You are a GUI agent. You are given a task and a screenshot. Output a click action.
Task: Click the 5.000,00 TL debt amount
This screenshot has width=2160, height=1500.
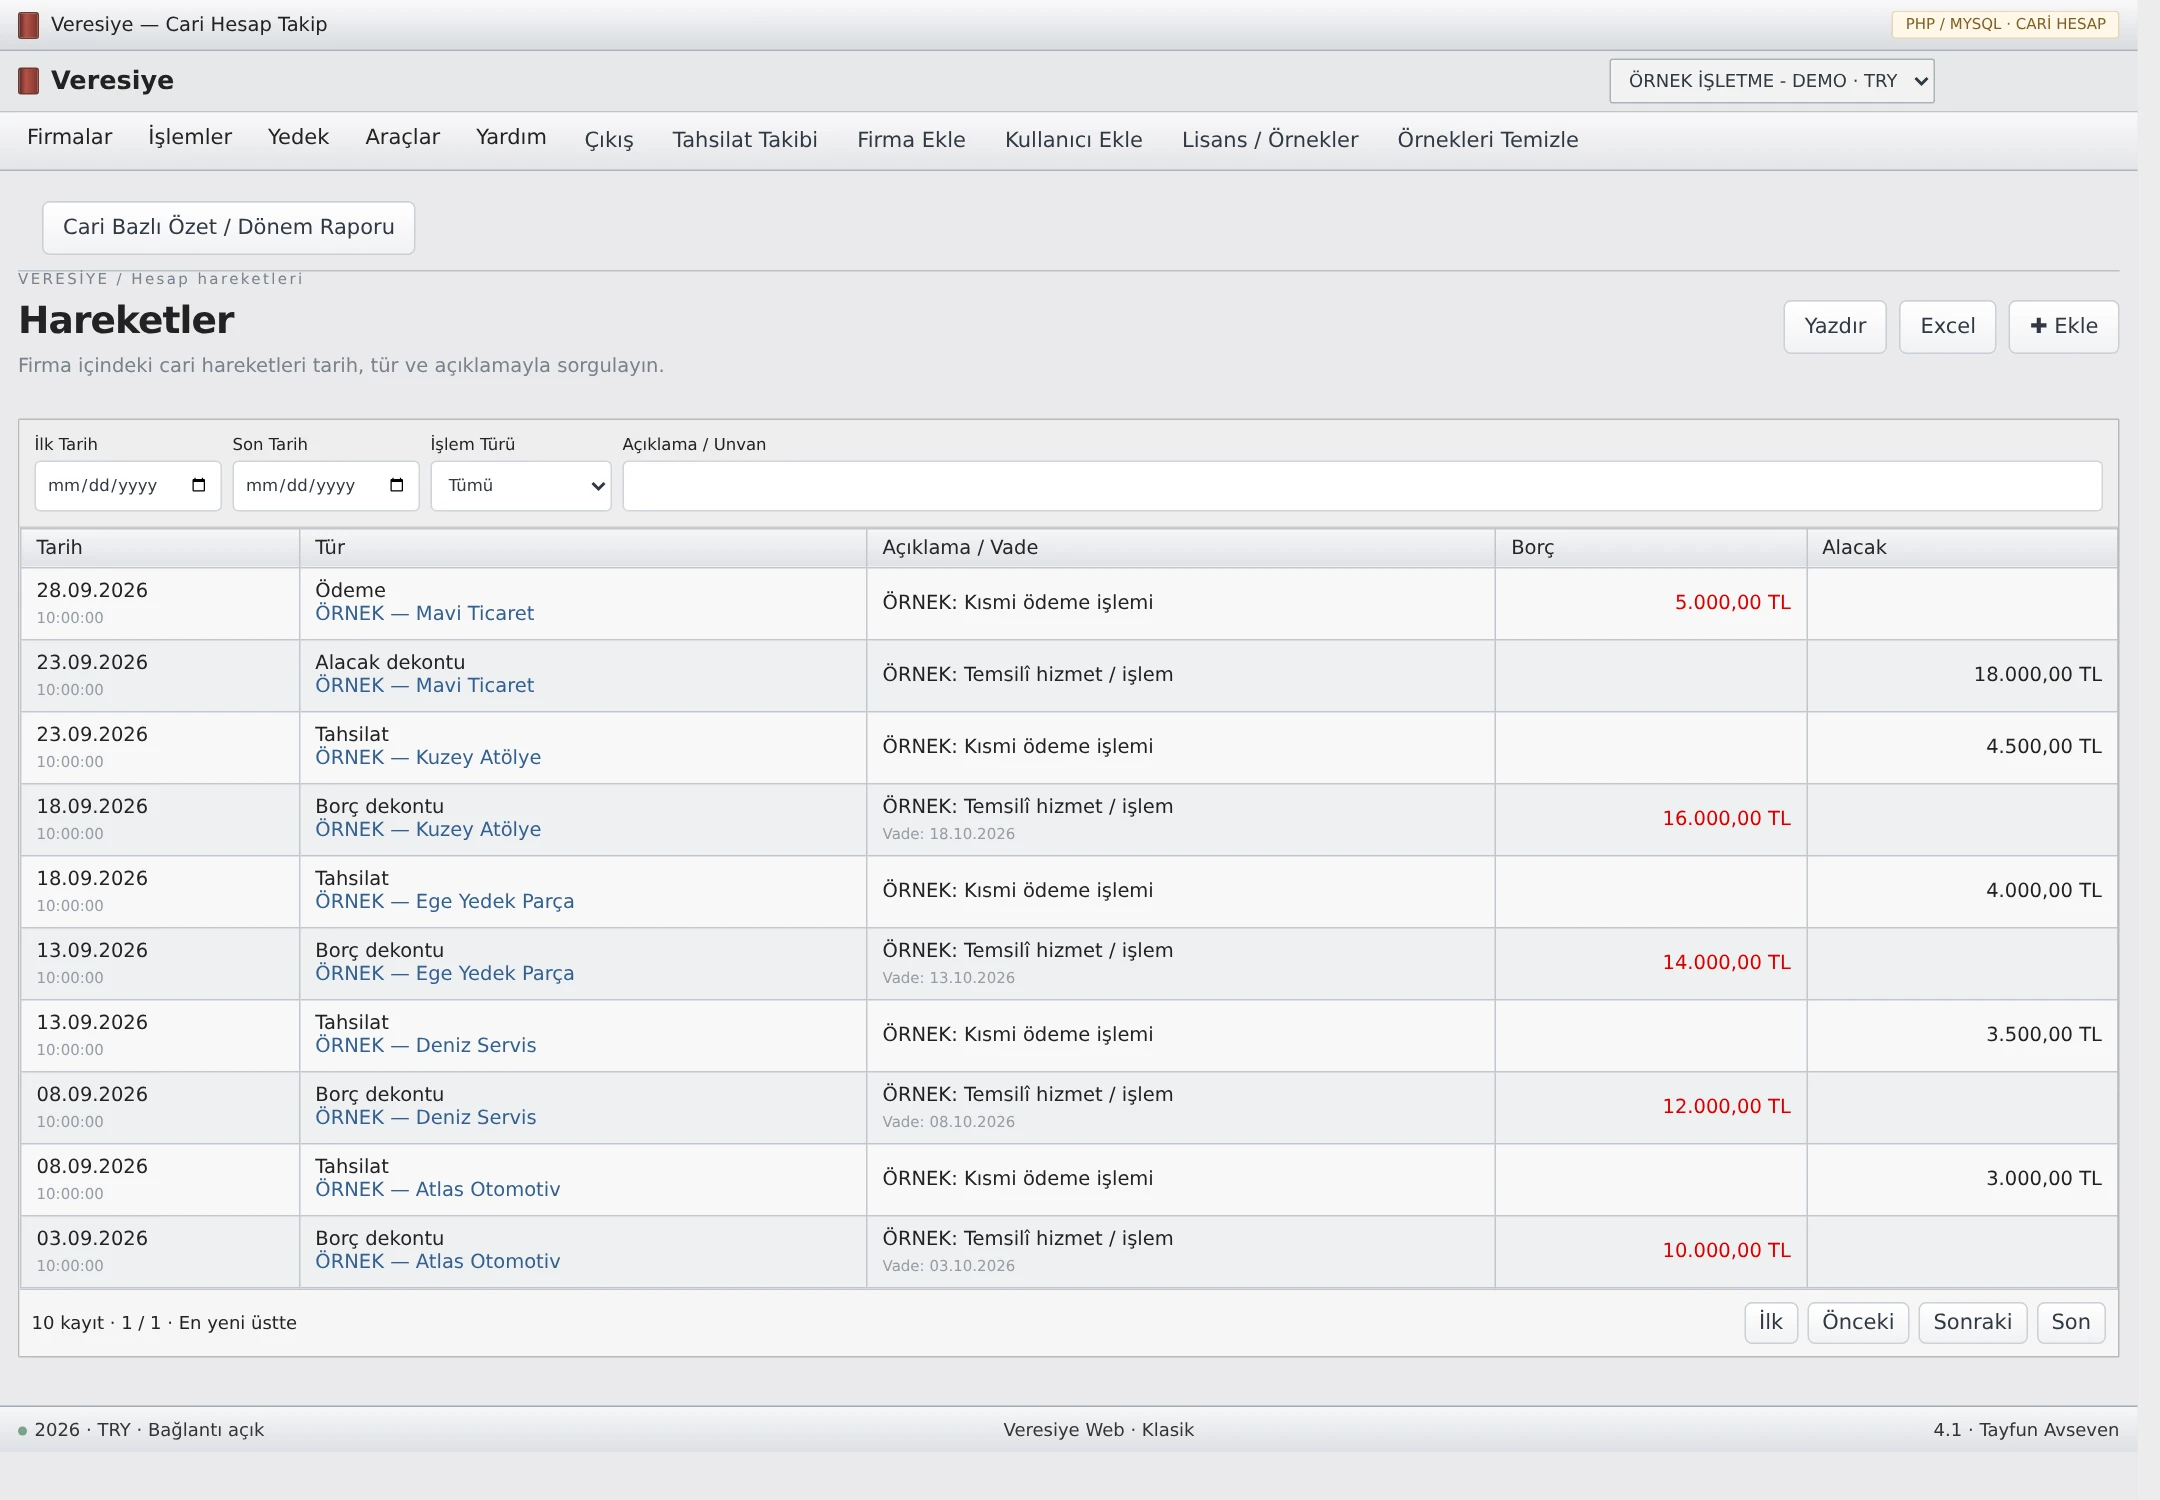pos(1733,603)
